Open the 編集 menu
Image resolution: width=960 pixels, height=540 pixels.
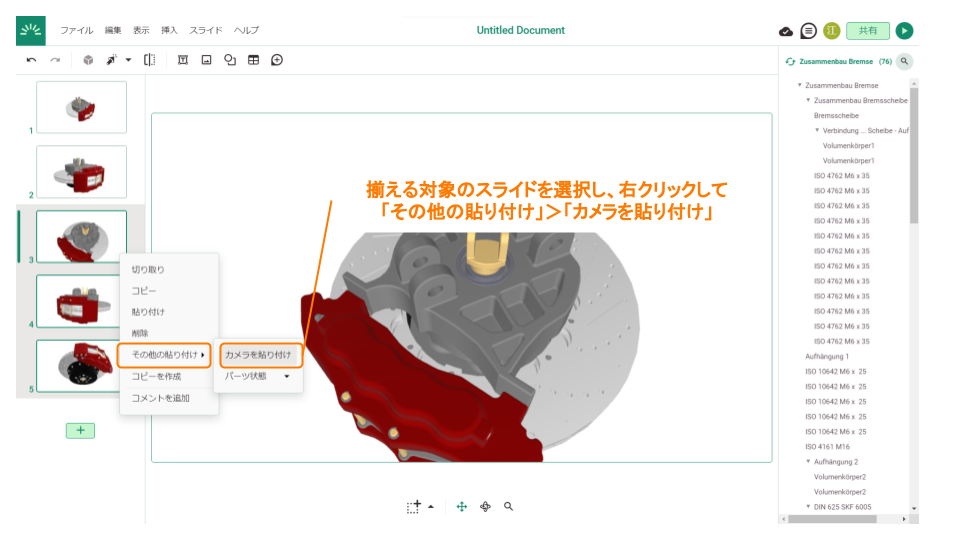[x=113, y=30]
